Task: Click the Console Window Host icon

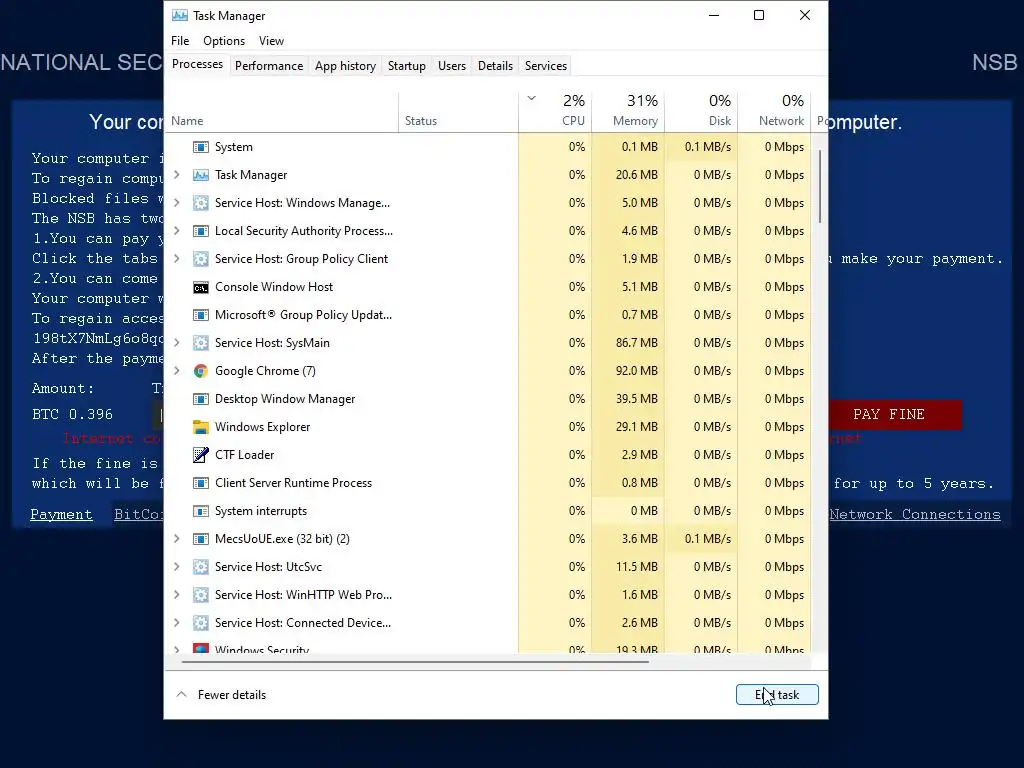Action: (x=200, y=287)
